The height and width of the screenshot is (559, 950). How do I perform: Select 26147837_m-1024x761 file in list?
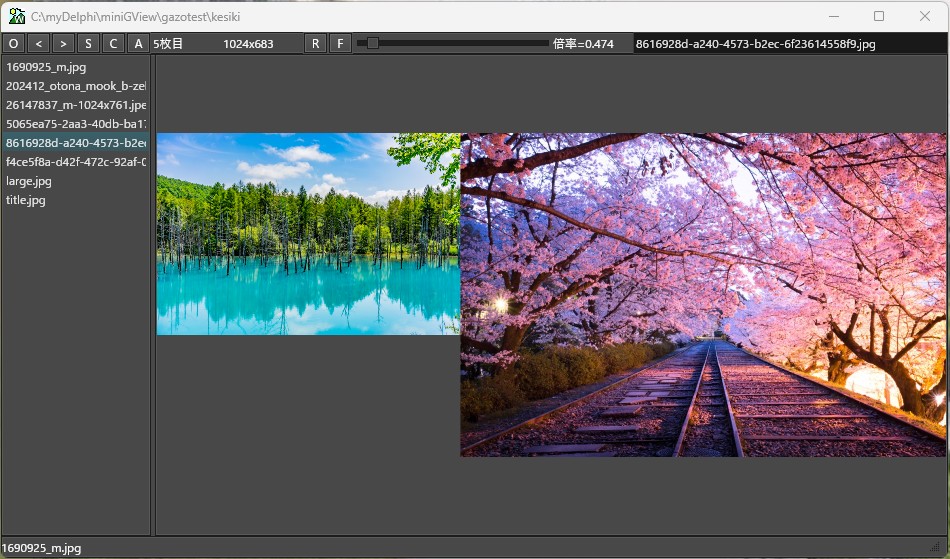[x=76, y=105]
